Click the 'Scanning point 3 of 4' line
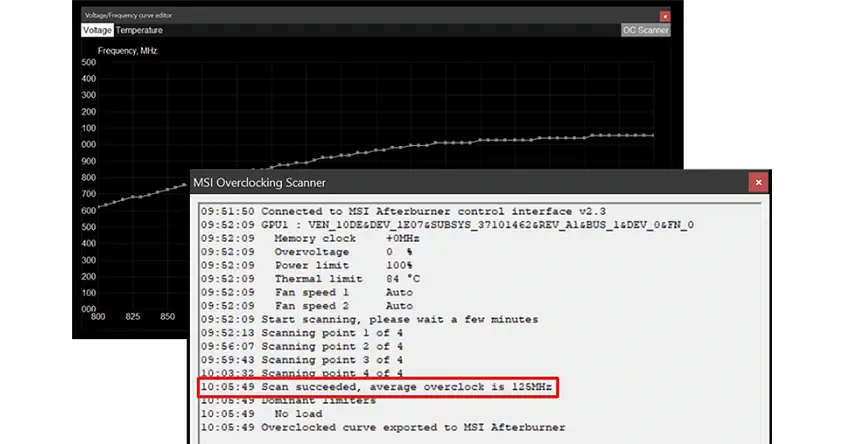 (301, 360)
